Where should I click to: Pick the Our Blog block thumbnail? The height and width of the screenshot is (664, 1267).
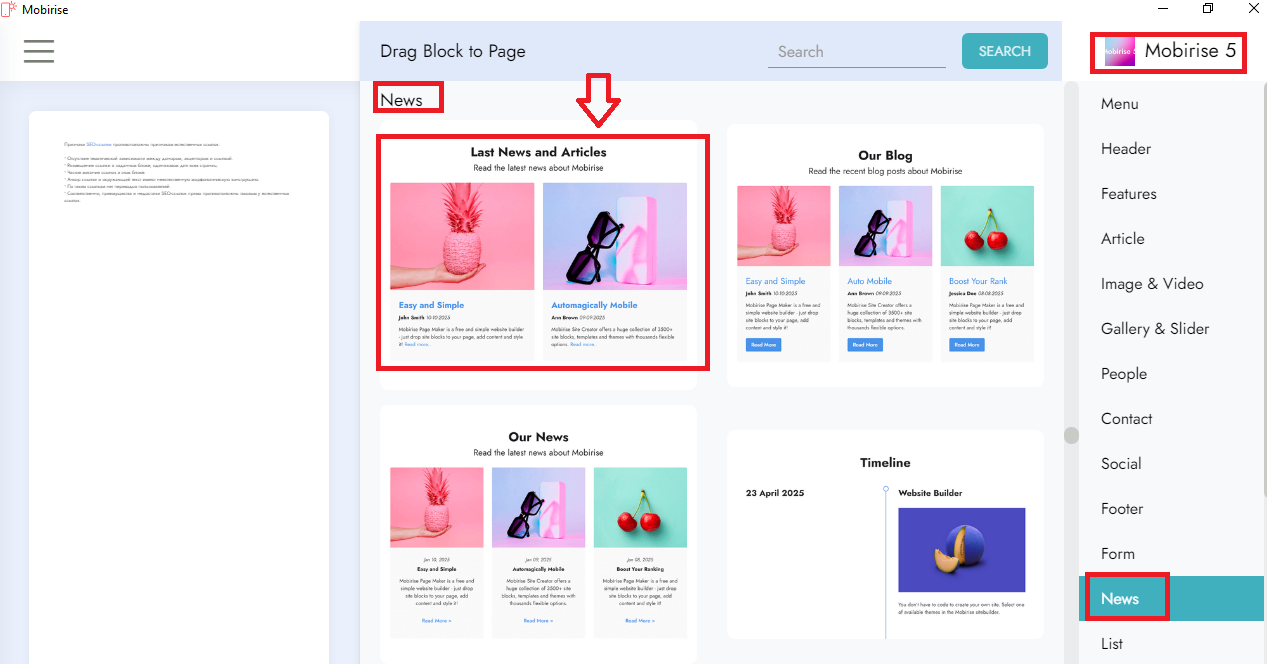coord(885,255)
